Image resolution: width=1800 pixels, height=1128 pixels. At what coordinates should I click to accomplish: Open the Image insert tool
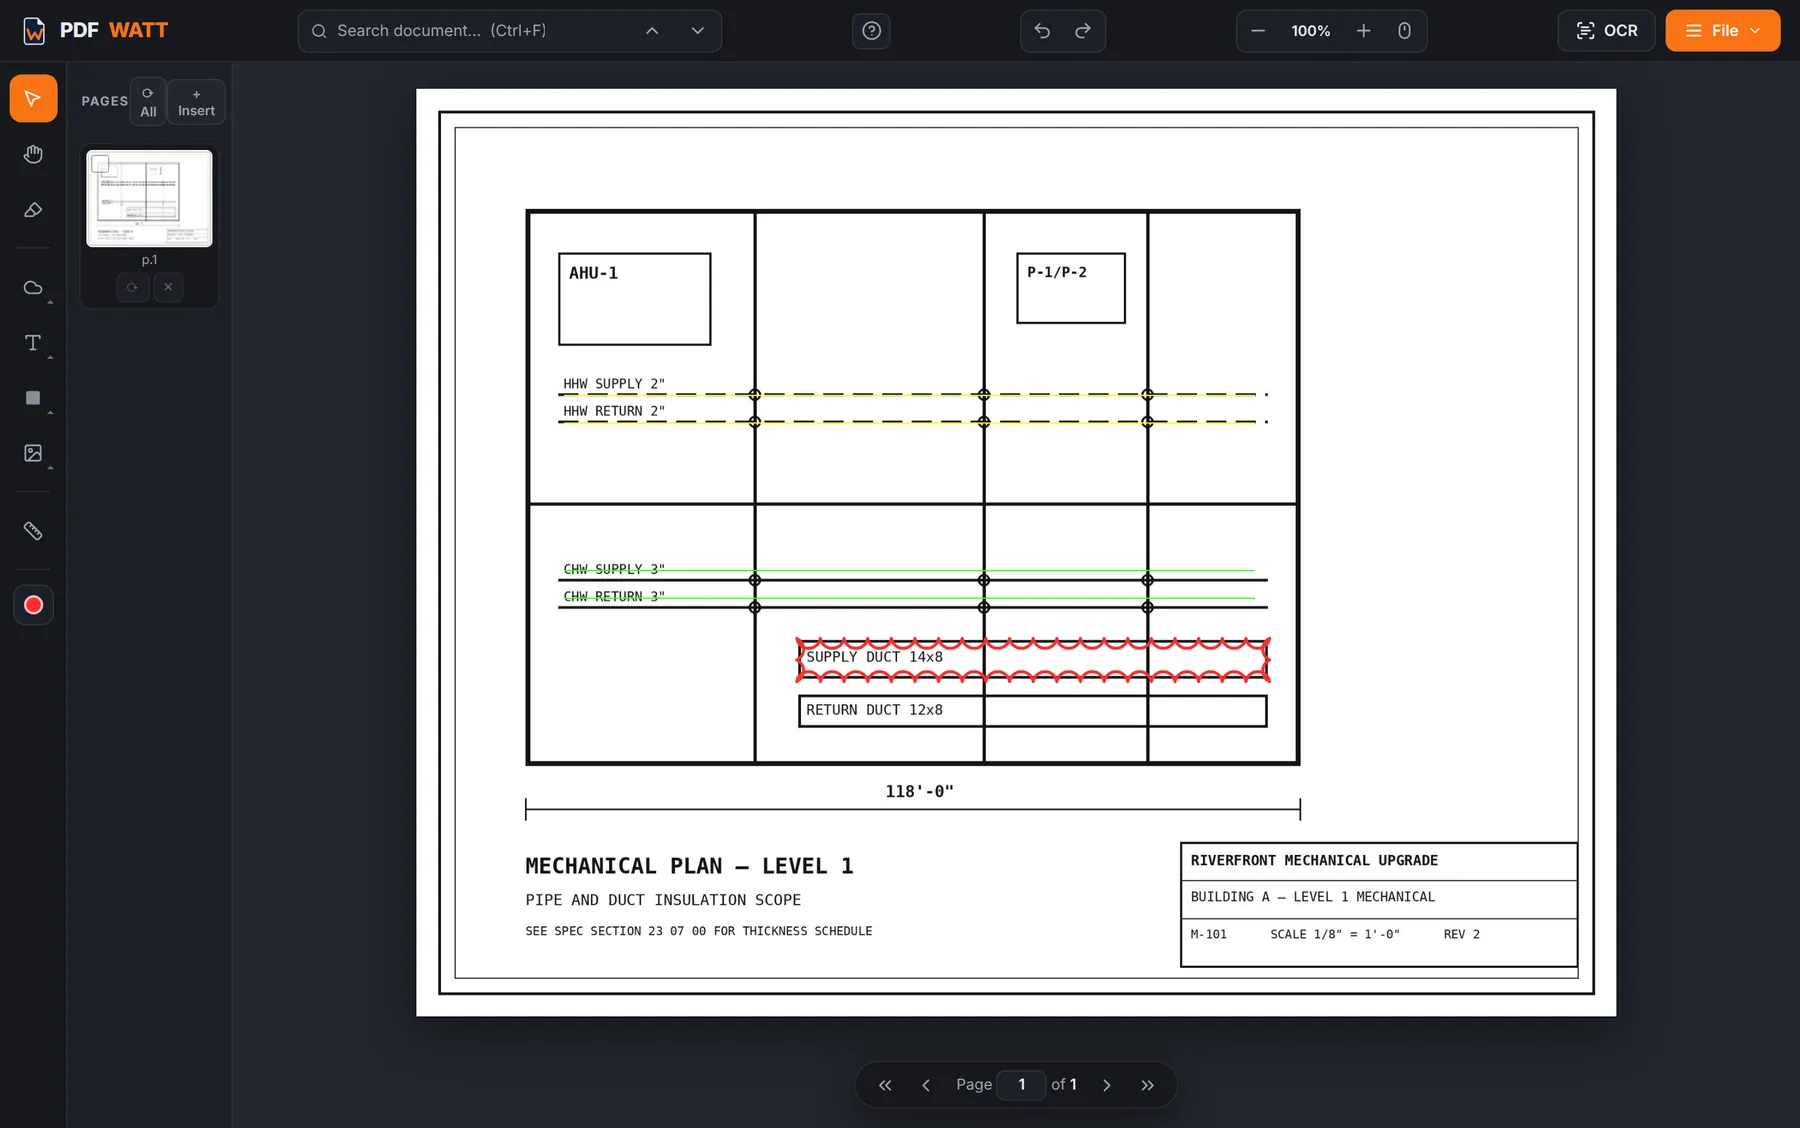point(33,454)
